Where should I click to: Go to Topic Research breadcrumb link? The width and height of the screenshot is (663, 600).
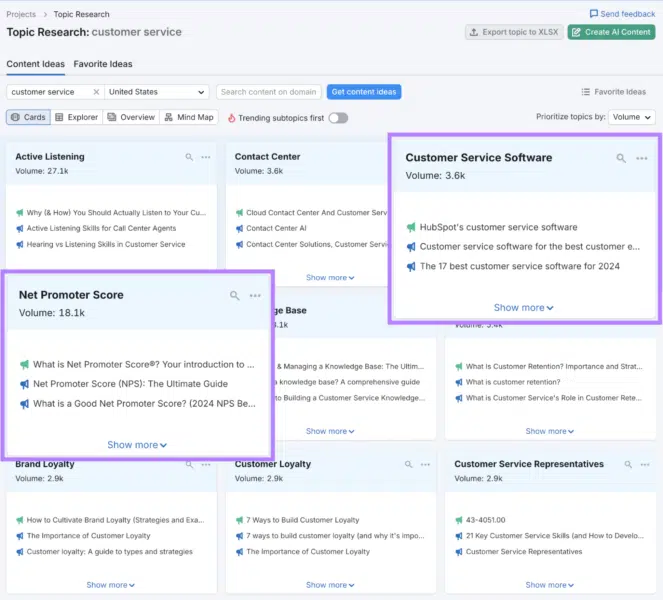click(81, 14)
